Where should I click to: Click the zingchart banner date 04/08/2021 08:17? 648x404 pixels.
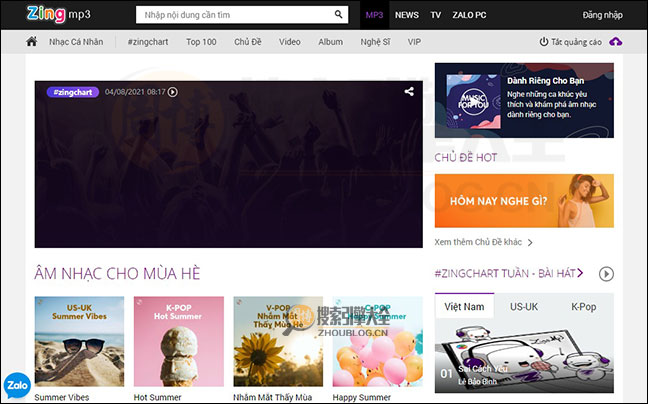pos(135,92)
